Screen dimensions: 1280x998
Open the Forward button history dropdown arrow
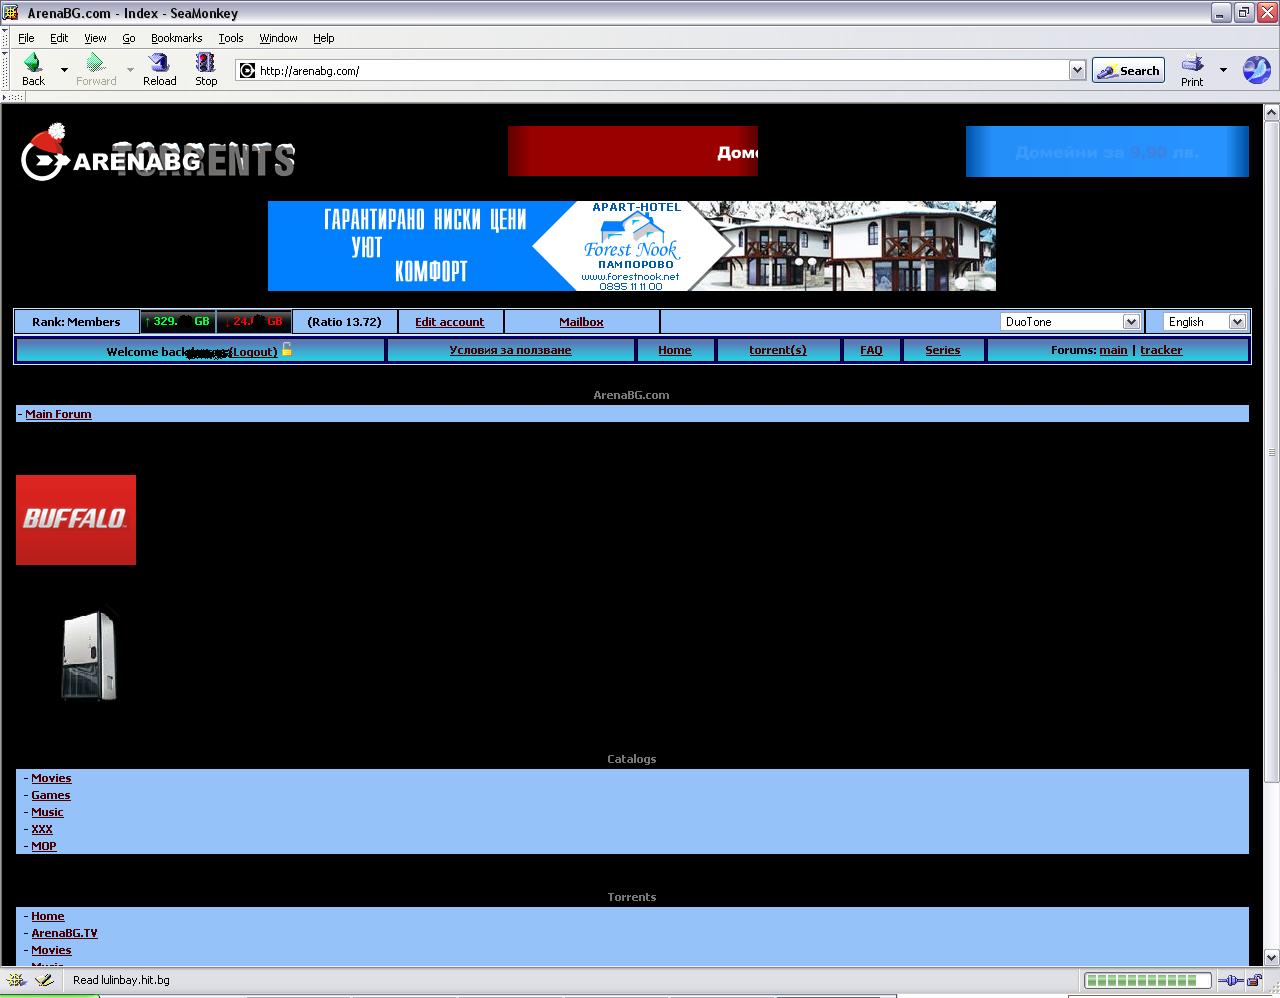[x=130, y=70]
